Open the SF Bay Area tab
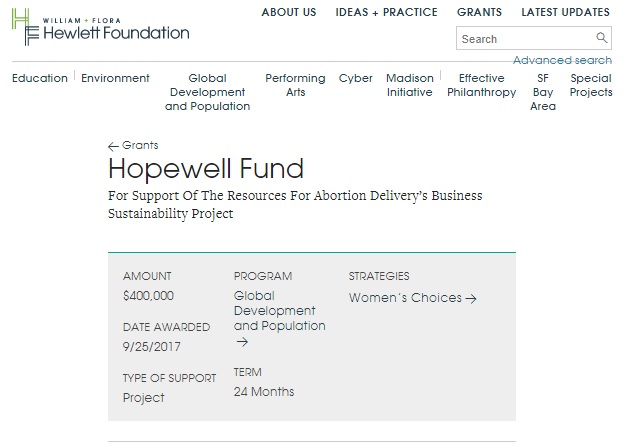 tap(543, 92)
